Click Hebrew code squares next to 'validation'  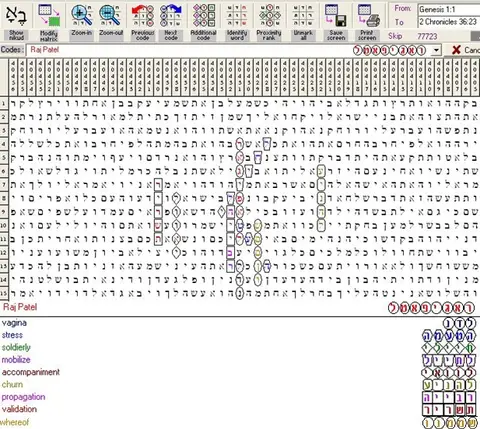click(449, 410)
